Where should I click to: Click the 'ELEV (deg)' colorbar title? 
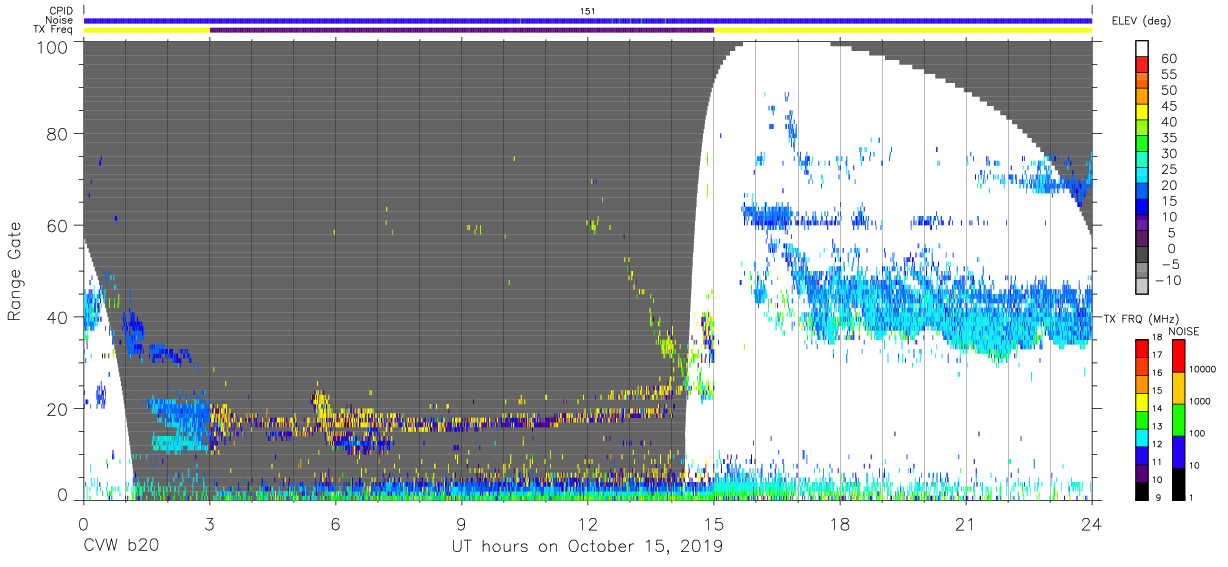1139,20
